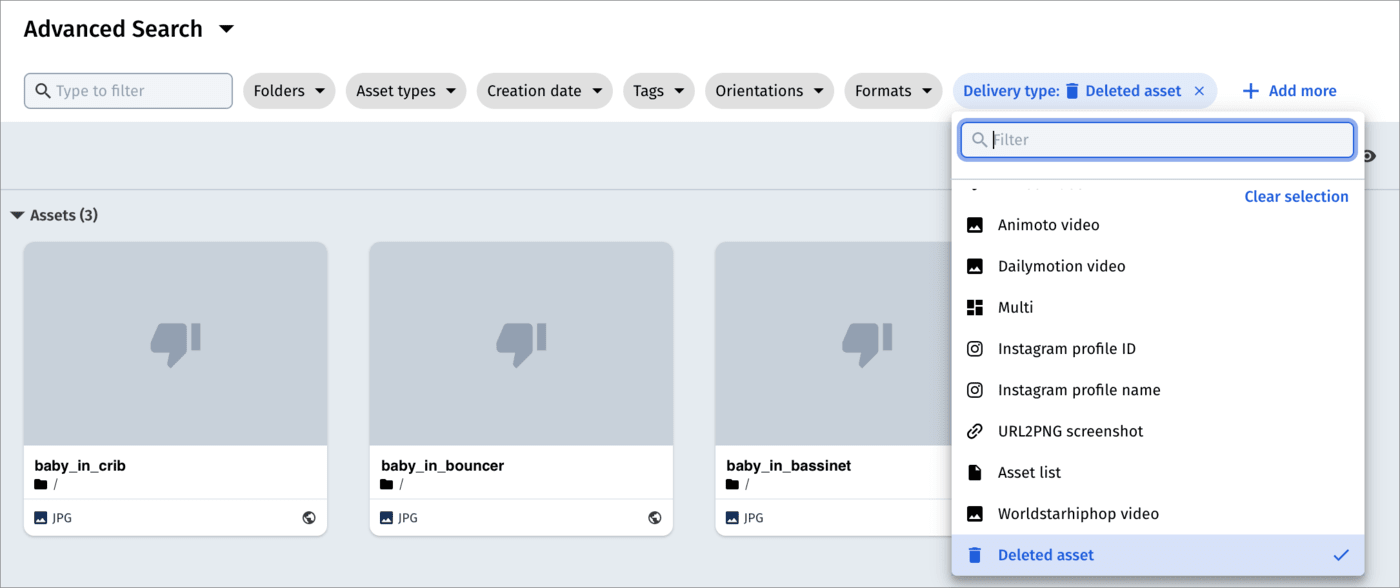Open the baby_in_bouncer thumbnail

click(x=521, y=344)
